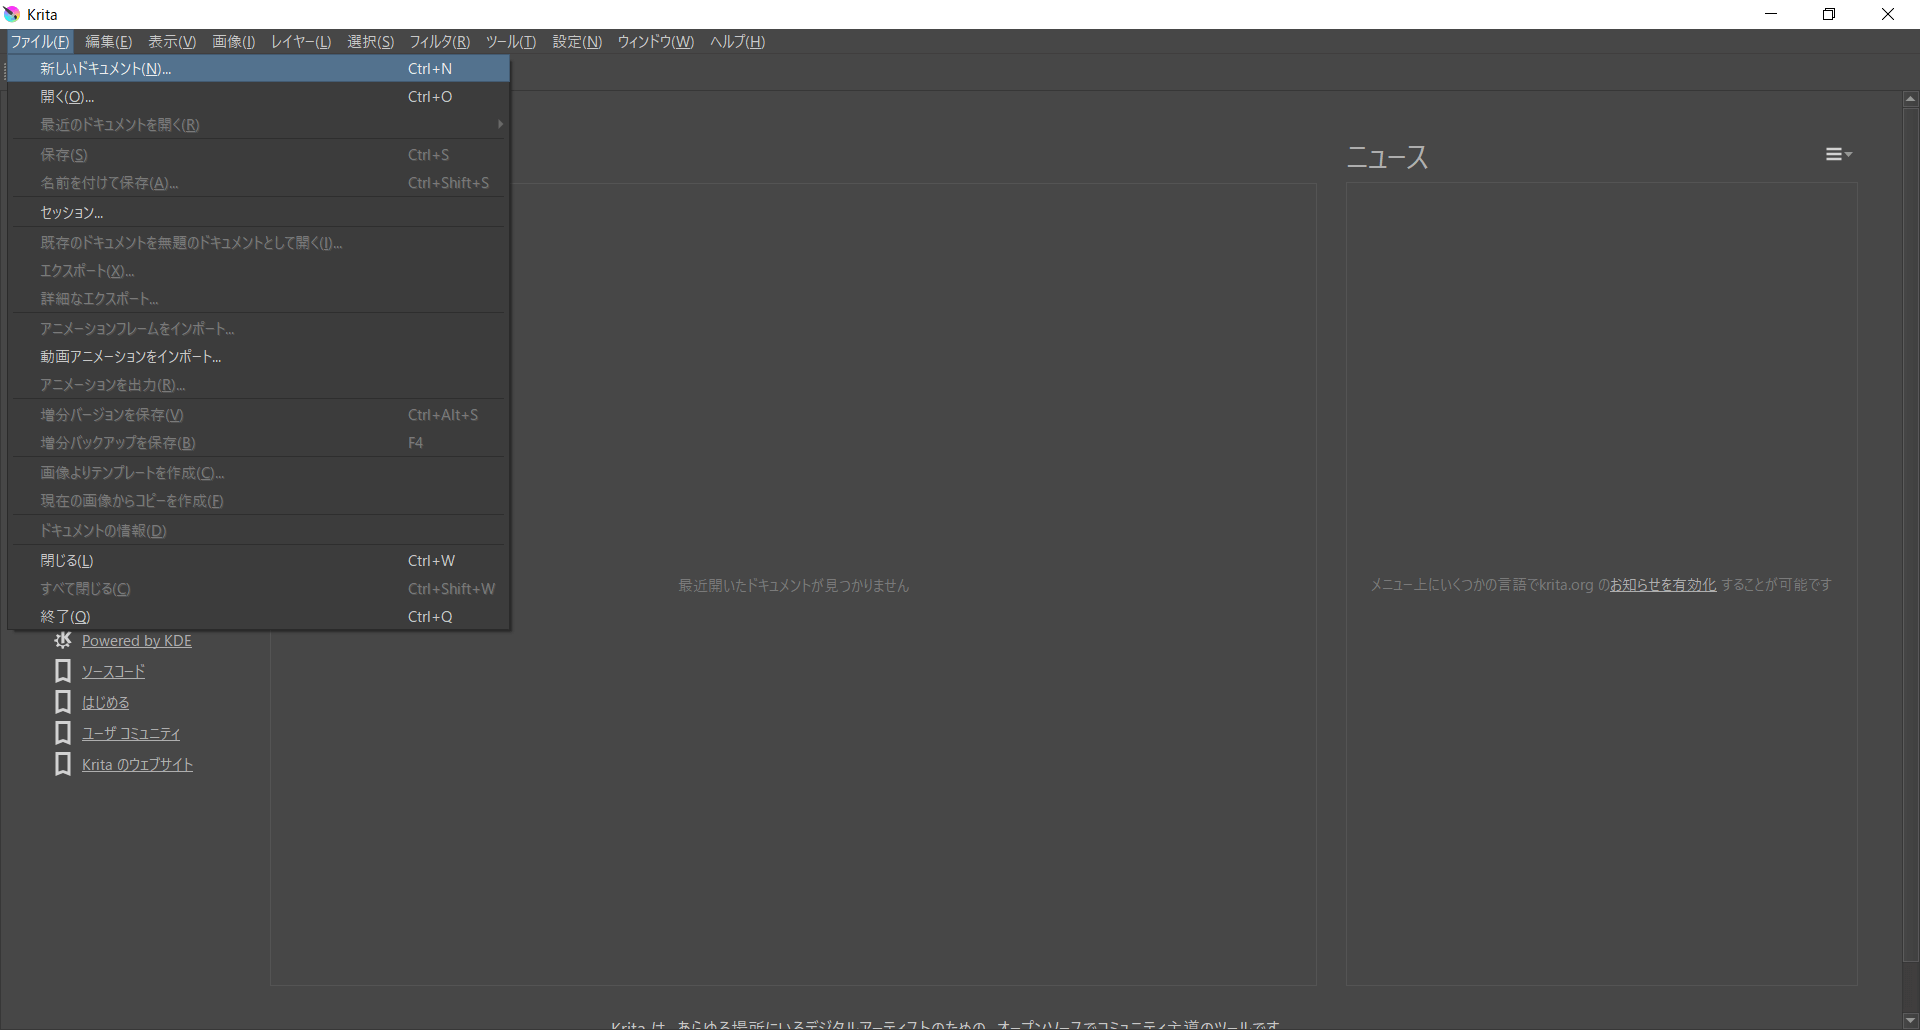Open the ファイル(F) menu
1920x1030 pixels.
(x=40, y=41)
